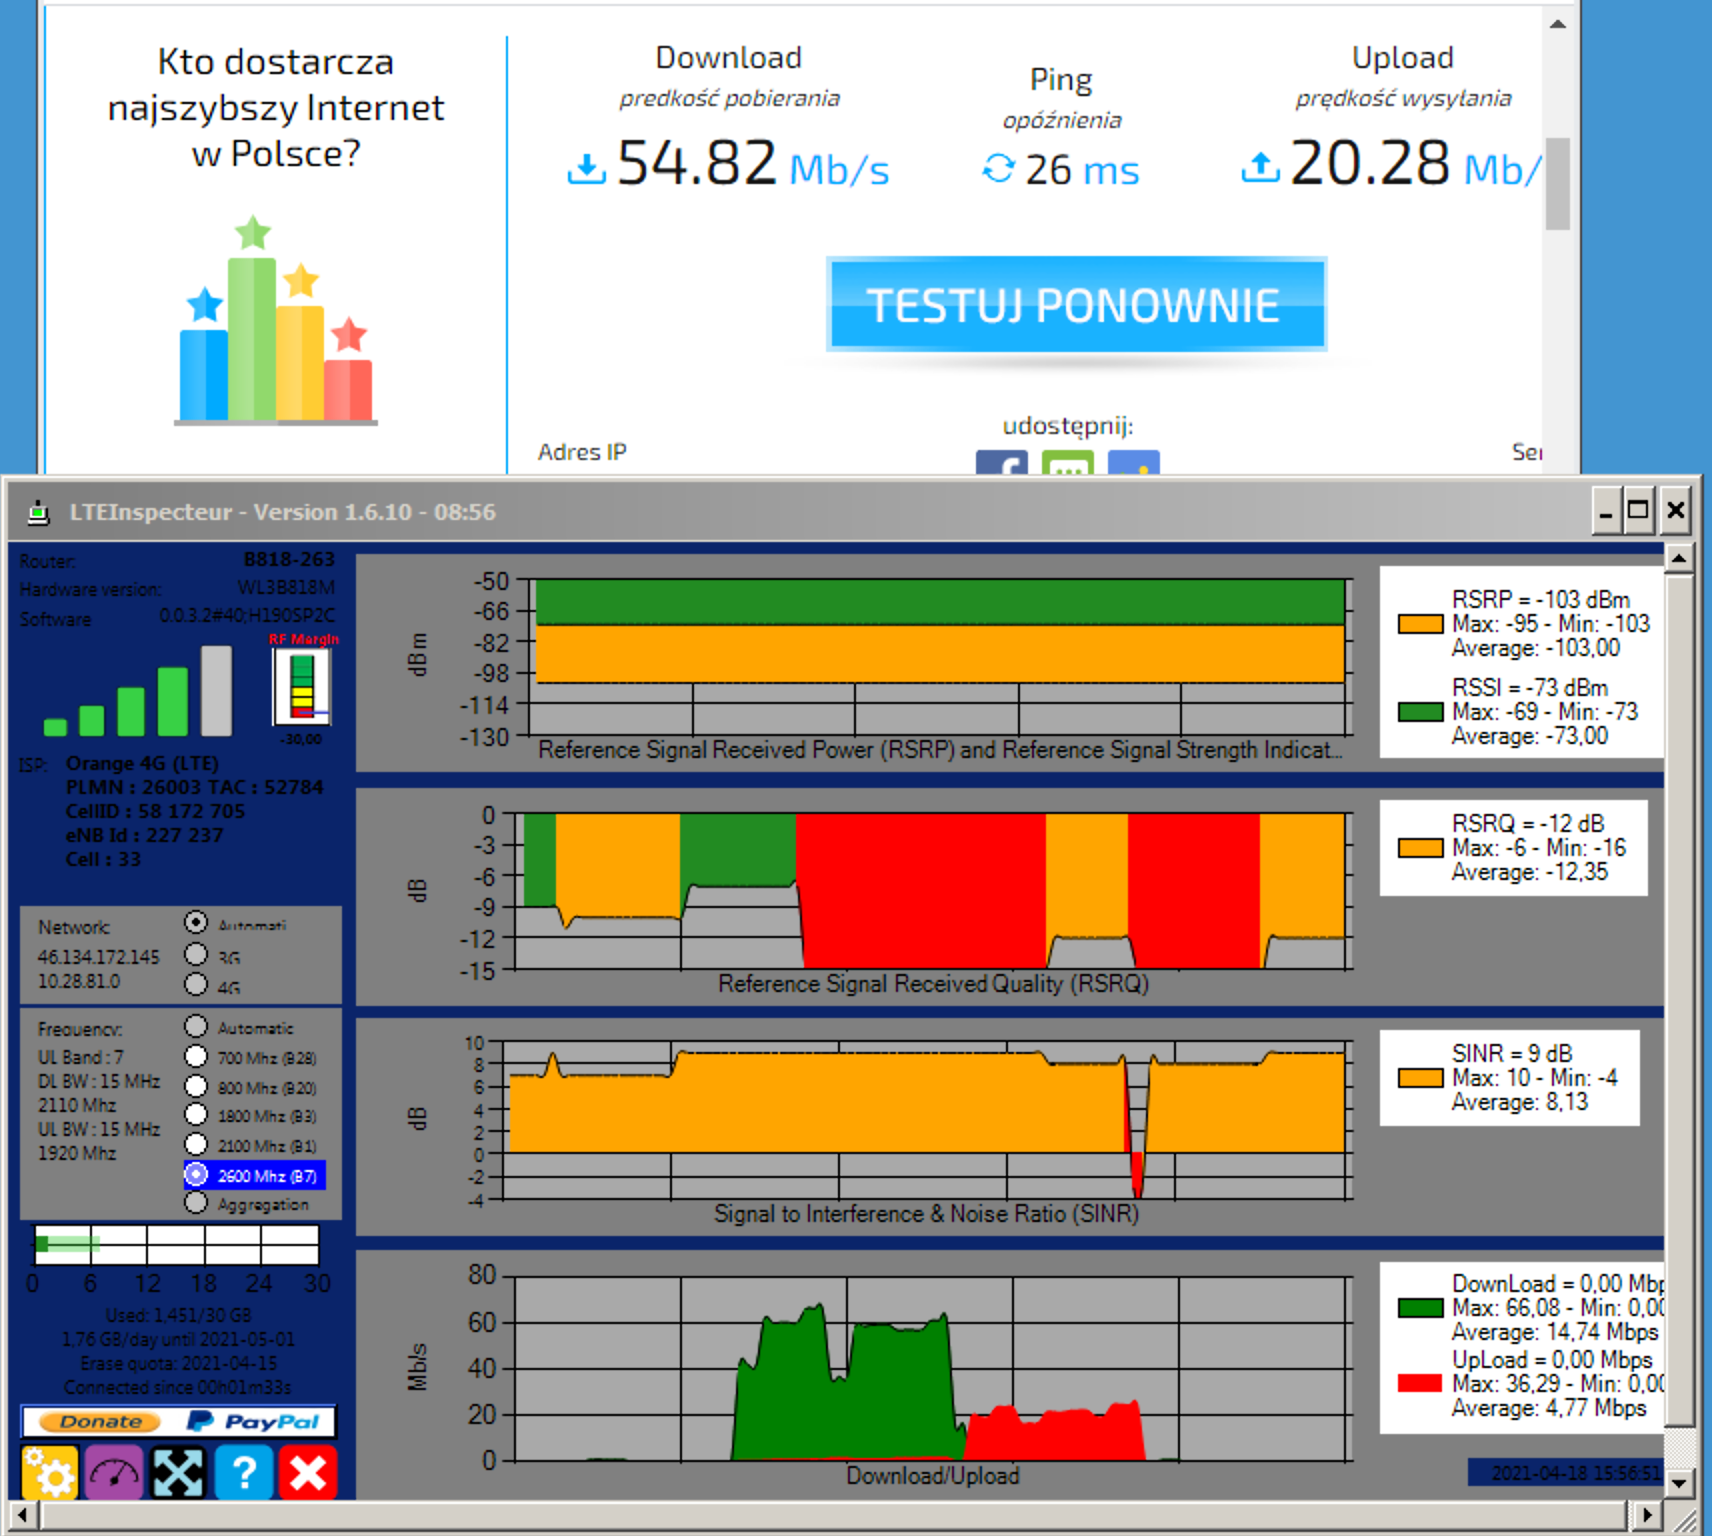Screen dimensions: 1712x1536
Task: Click the green chat share icon
Action: [x=1067, y=463]
